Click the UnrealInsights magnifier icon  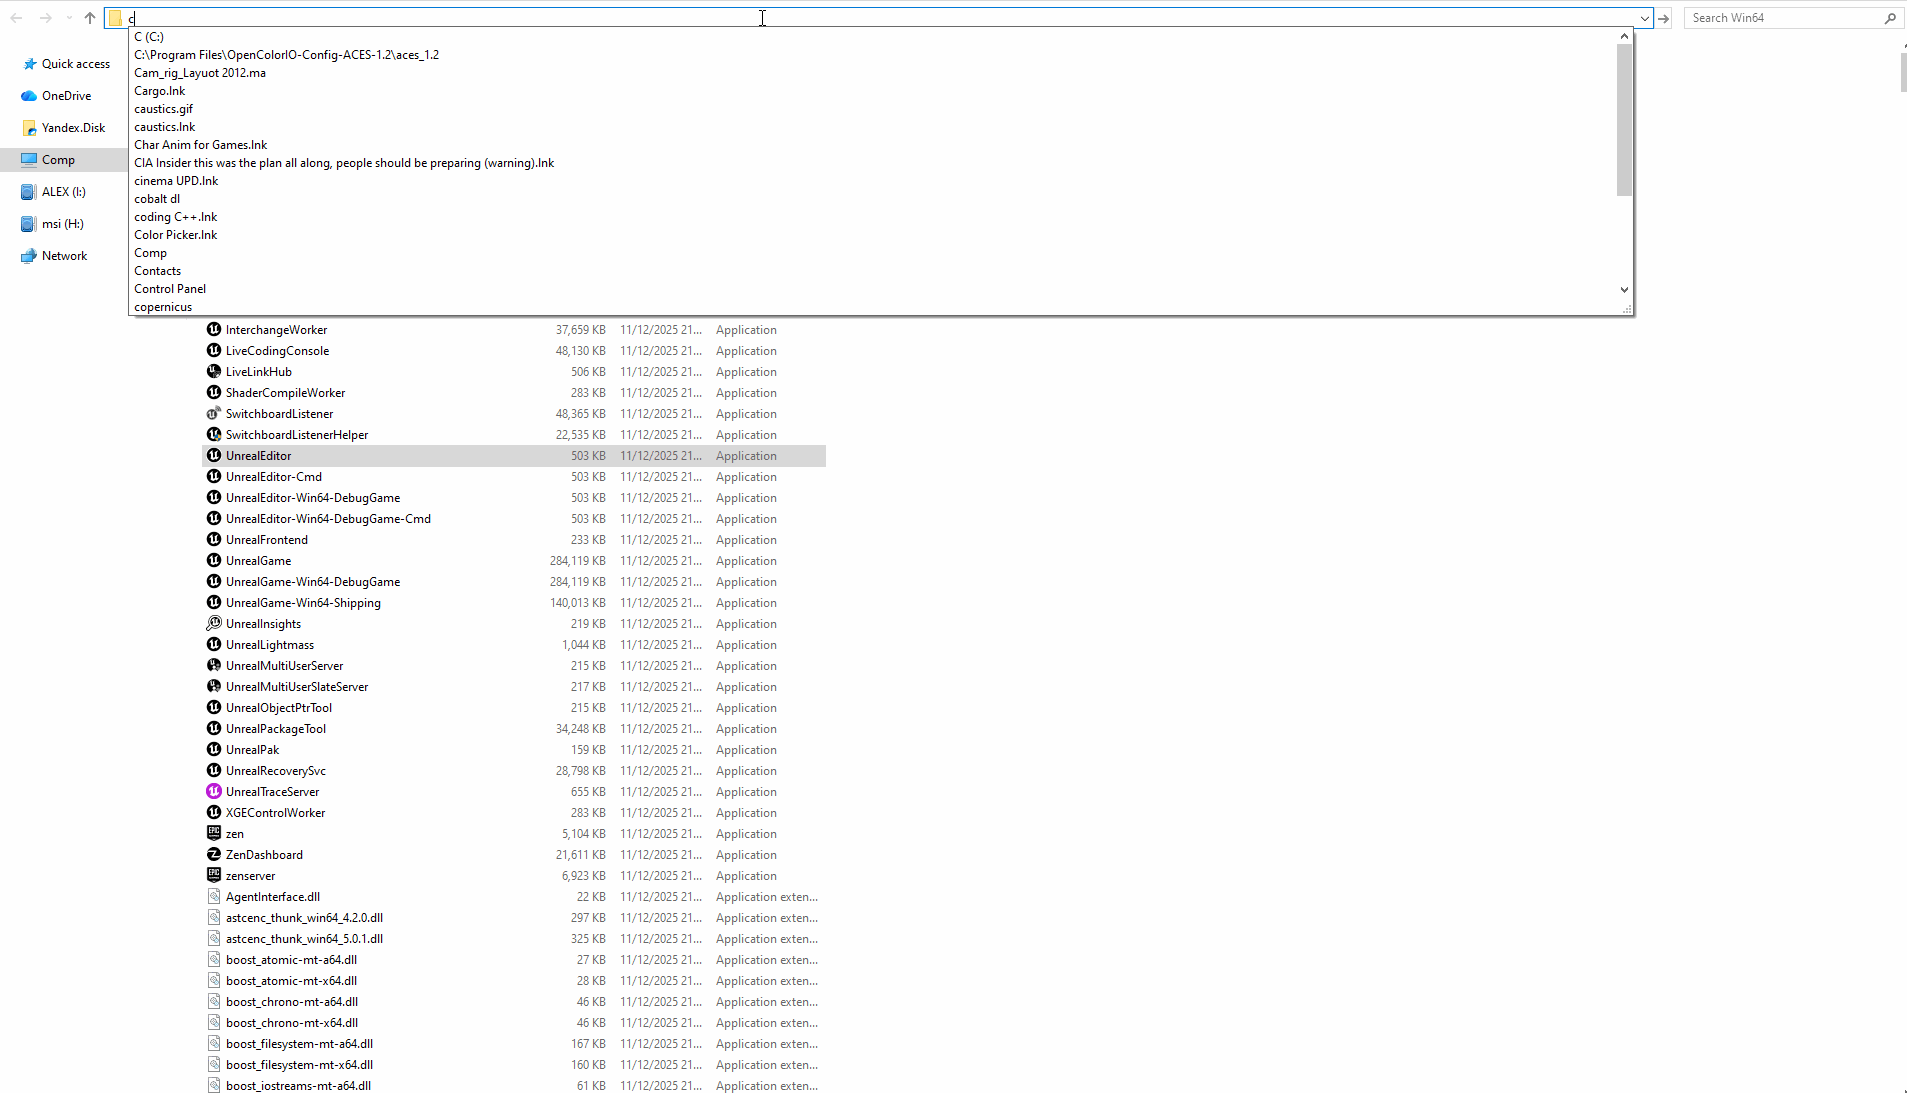[x=213, y=624]
